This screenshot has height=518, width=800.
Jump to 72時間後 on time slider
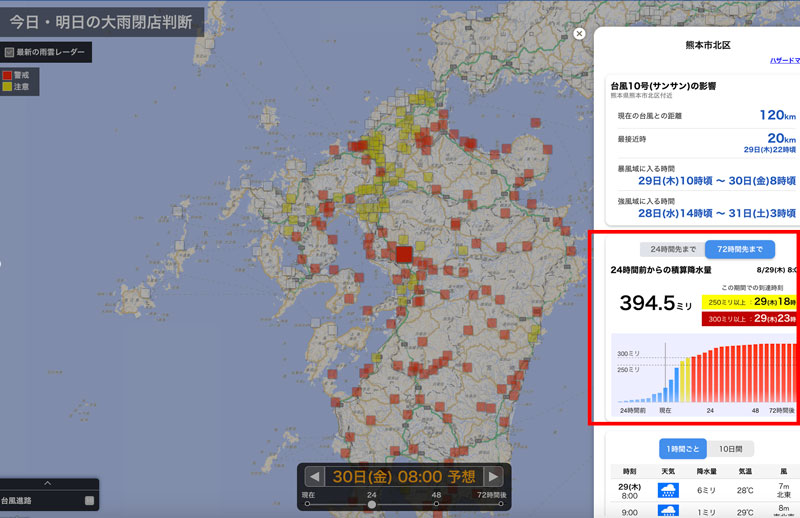point(500,504)
